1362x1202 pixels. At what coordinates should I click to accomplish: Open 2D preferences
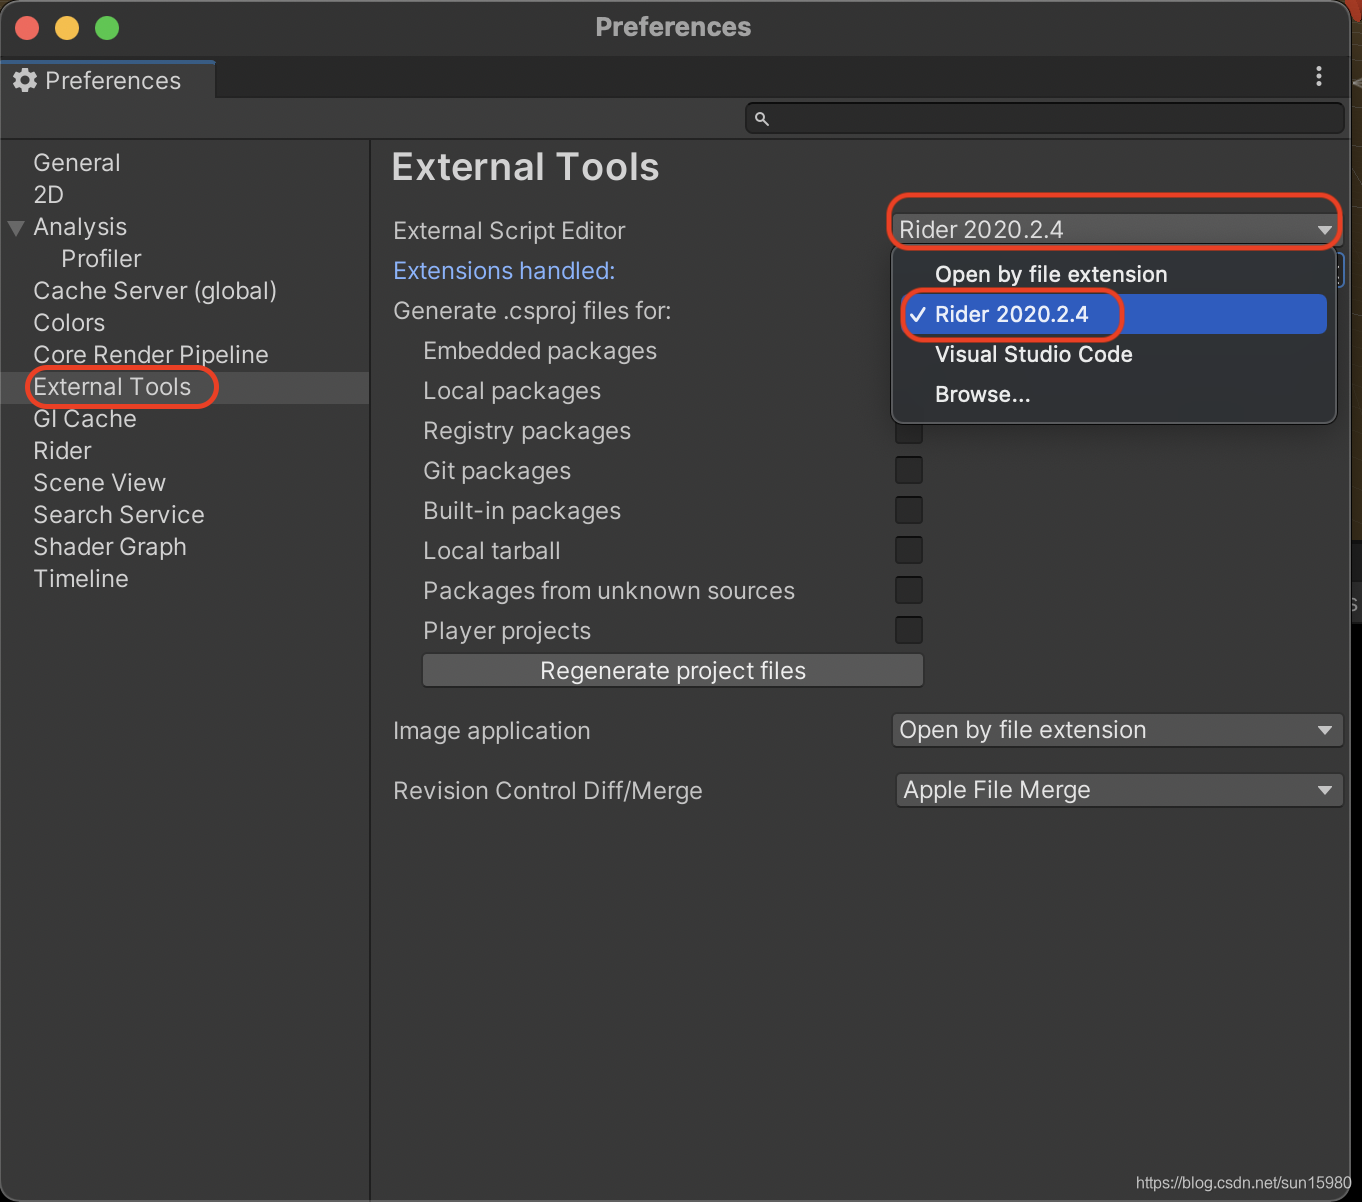coord(48,195)
